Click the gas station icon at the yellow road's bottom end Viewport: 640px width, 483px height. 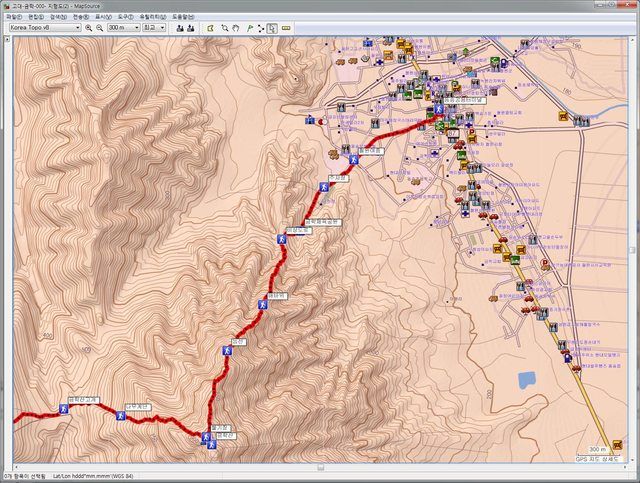618,445
